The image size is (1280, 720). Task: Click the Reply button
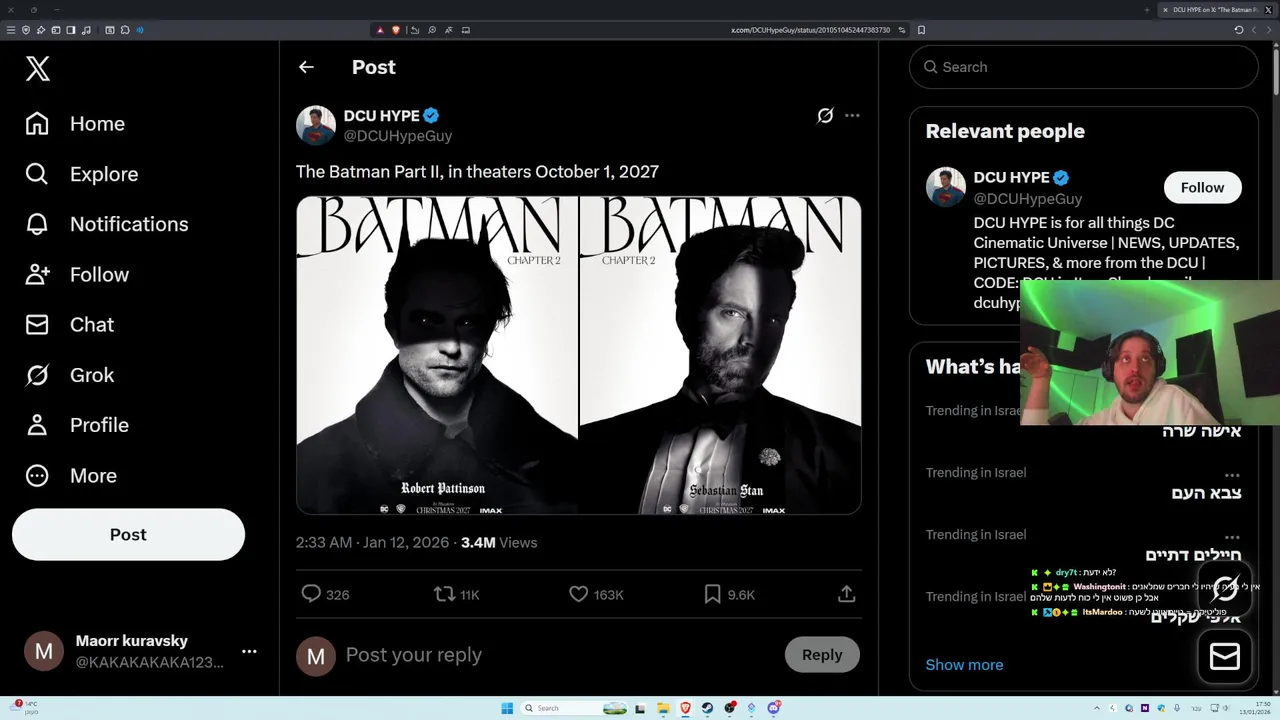pos(822,655)
